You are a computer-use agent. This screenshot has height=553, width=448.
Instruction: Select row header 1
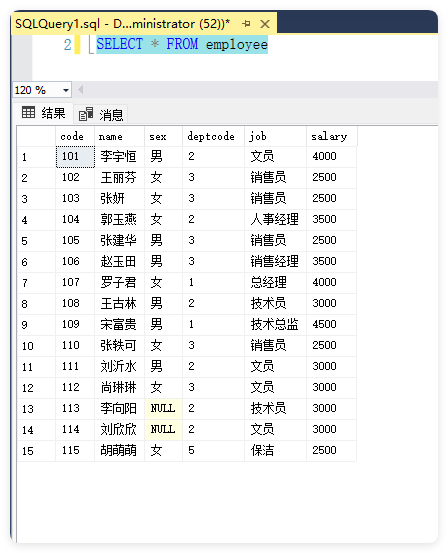coord(36,157)
